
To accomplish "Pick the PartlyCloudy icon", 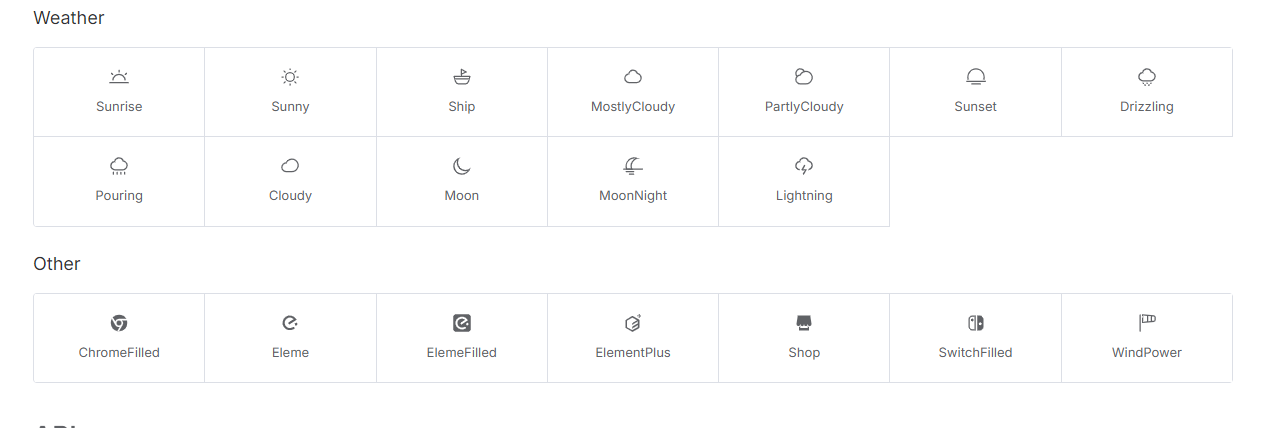I will 804,92.
